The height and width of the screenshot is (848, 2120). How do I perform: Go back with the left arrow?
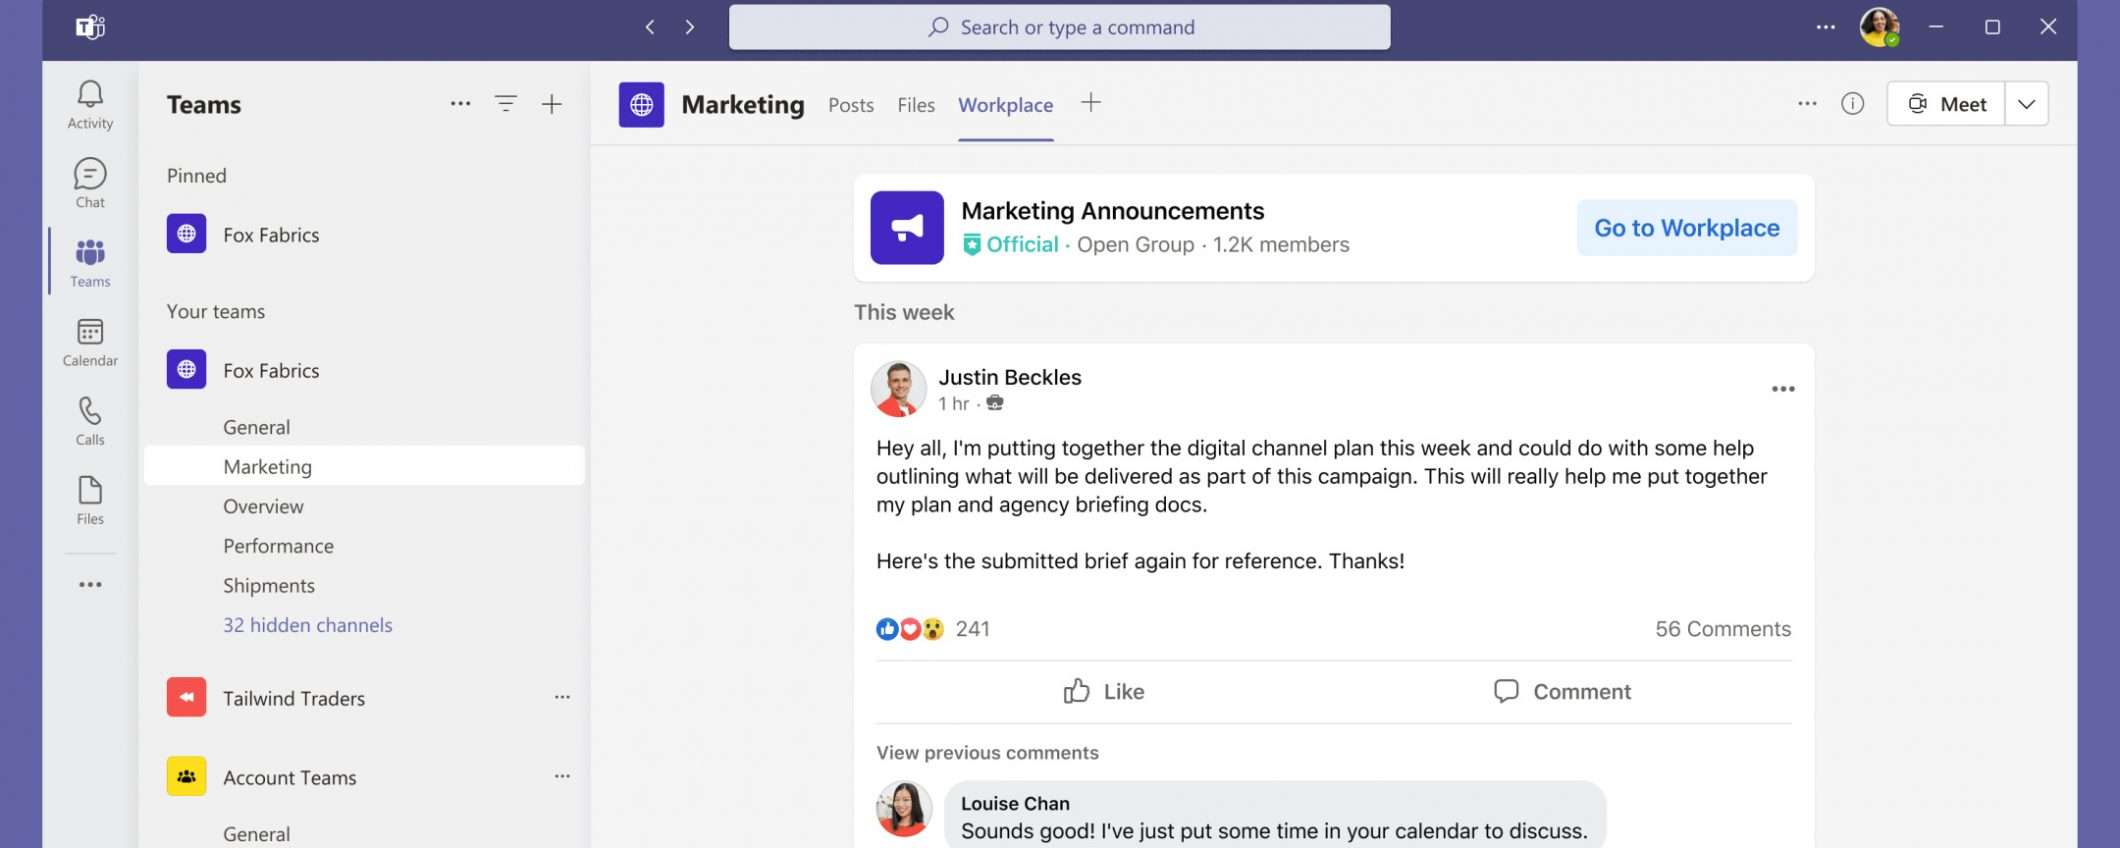pos(650,27)
